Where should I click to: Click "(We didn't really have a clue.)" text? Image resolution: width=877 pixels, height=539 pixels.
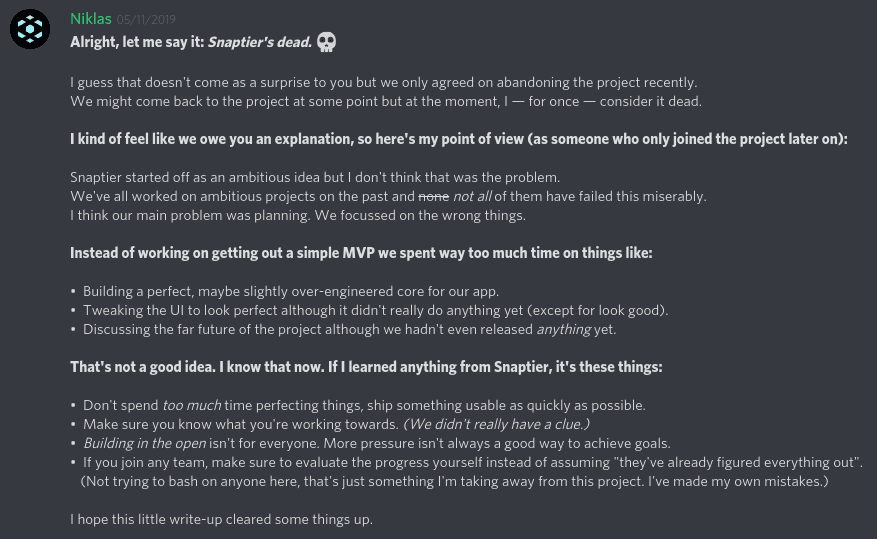pos(497,424)
